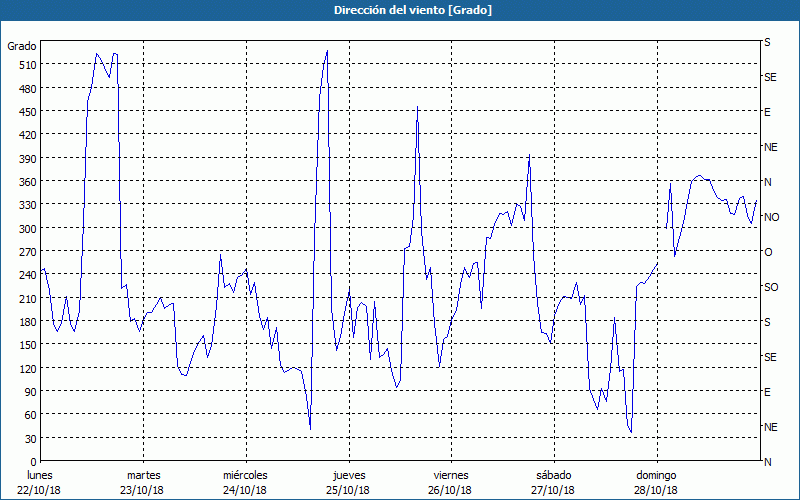This screenshot has width=800, height=500.
Task: Click the "martes" day label
Action: click(144, 476)
